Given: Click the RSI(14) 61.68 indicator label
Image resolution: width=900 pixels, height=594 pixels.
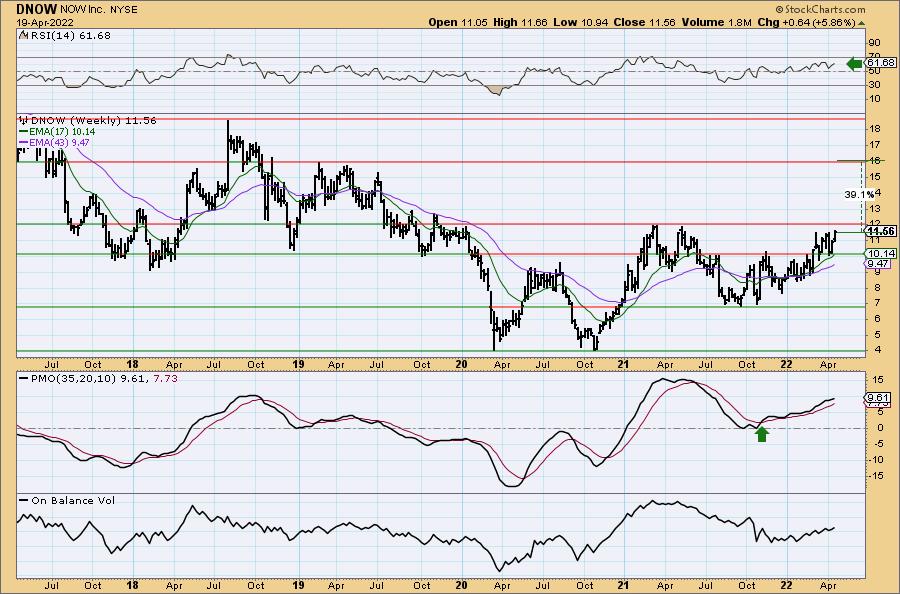Looking at the screenshot, I should [x=65, y=36].
